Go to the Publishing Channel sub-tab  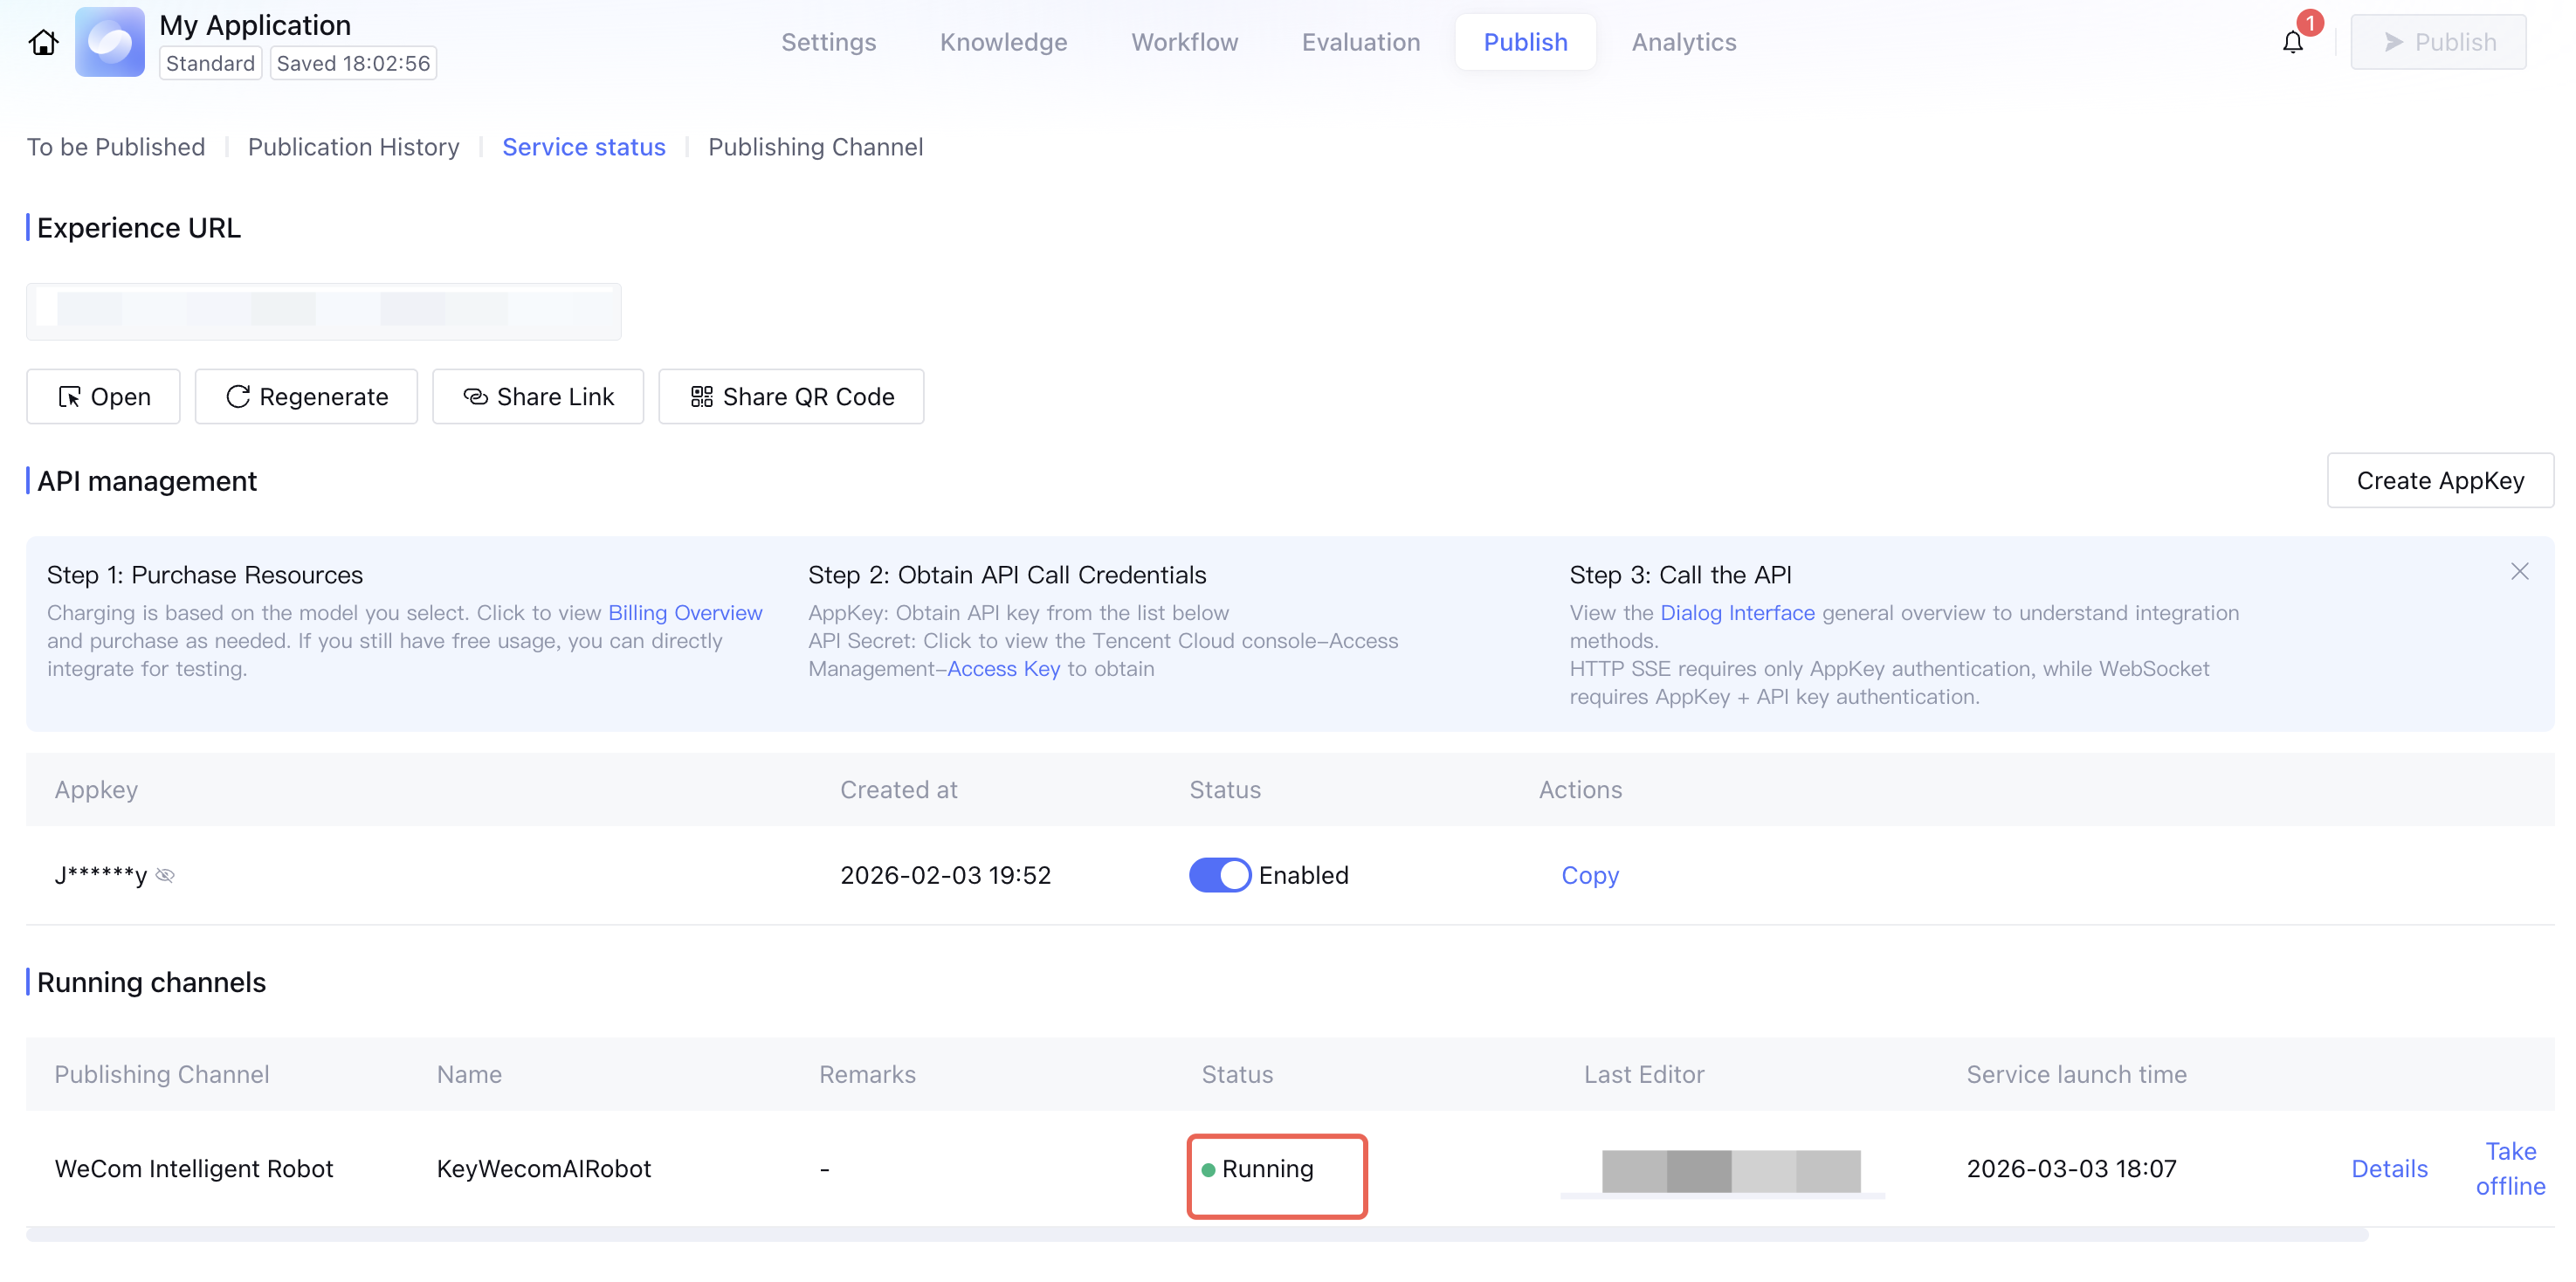815,147
